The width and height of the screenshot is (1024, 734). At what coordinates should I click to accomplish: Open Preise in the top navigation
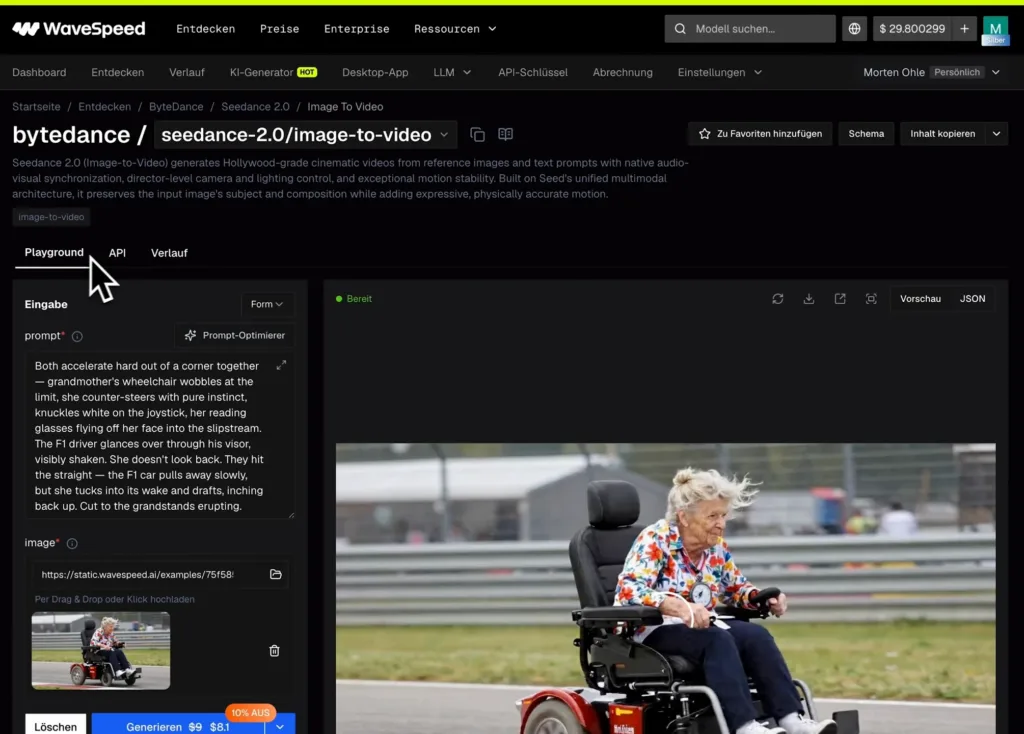280,29
